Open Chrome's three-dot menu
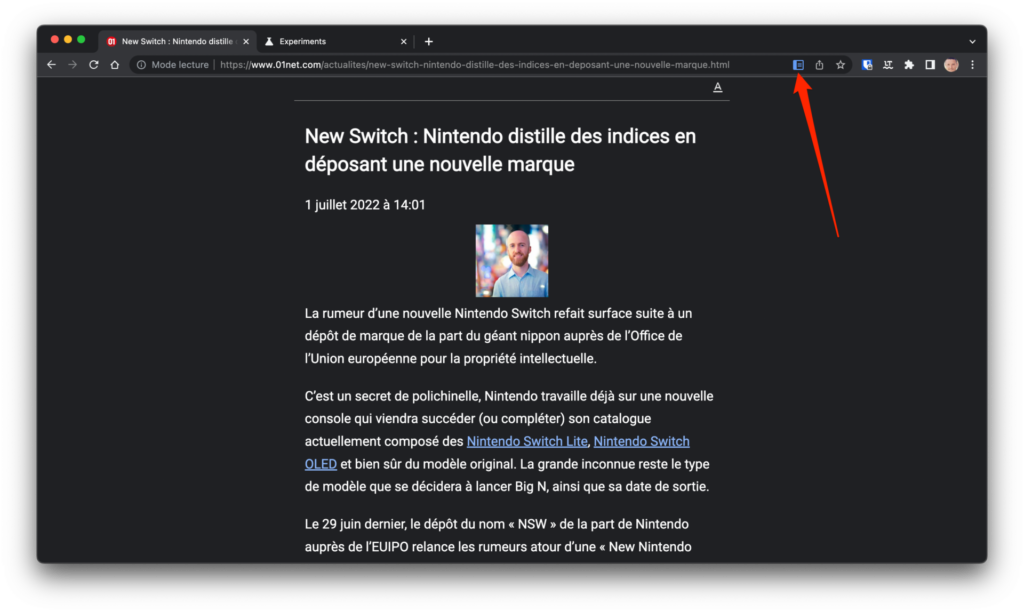The image size is (1024, 612). point(972,65)
